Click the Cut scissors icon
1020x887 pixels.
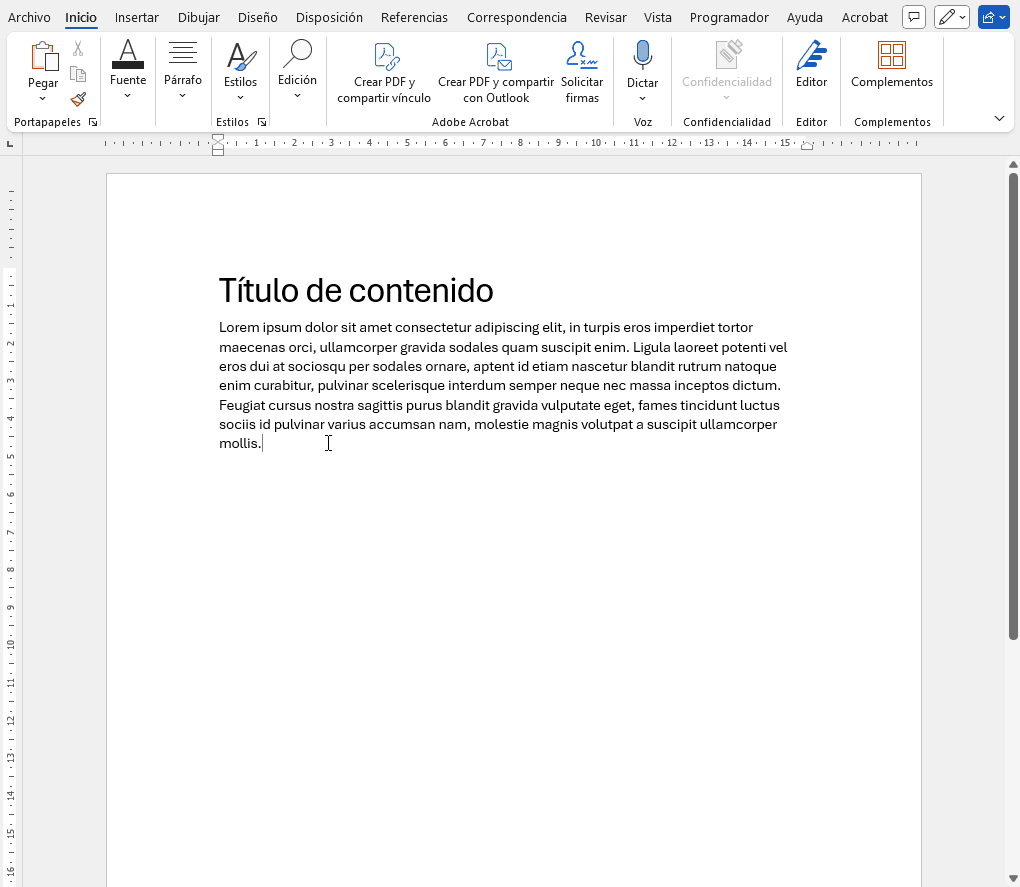pos(78,48)
